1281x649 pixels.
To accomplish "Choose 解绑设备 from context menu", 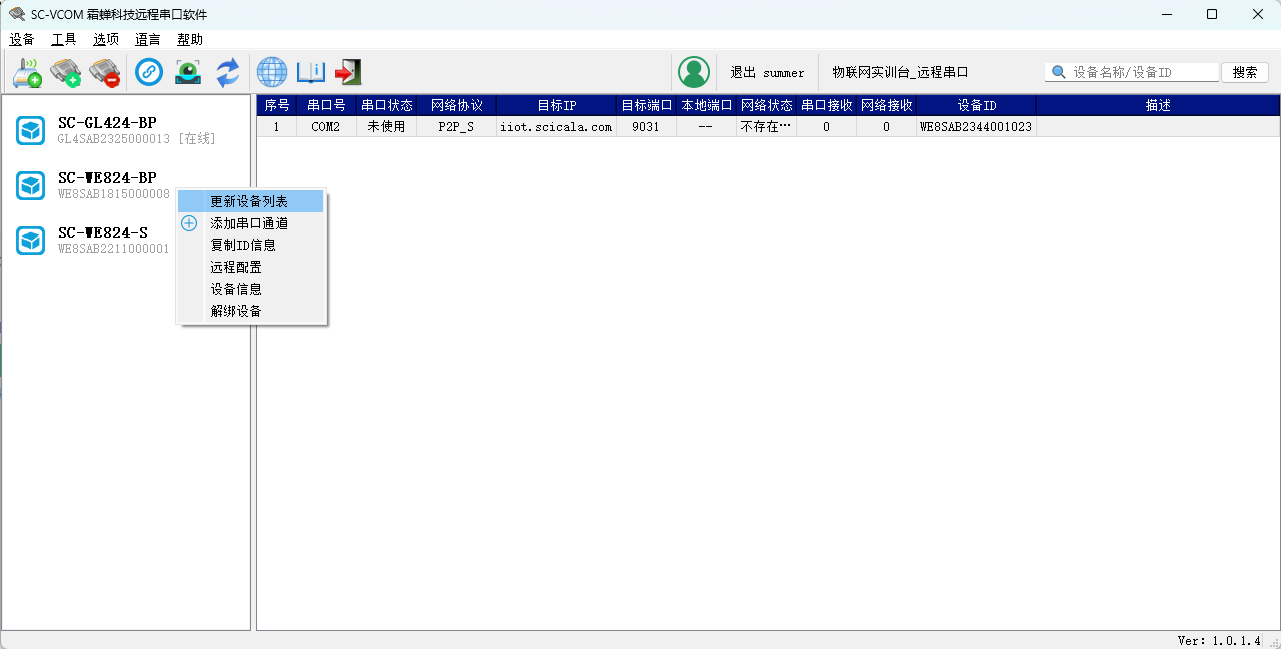I will [x=236, y=311].
